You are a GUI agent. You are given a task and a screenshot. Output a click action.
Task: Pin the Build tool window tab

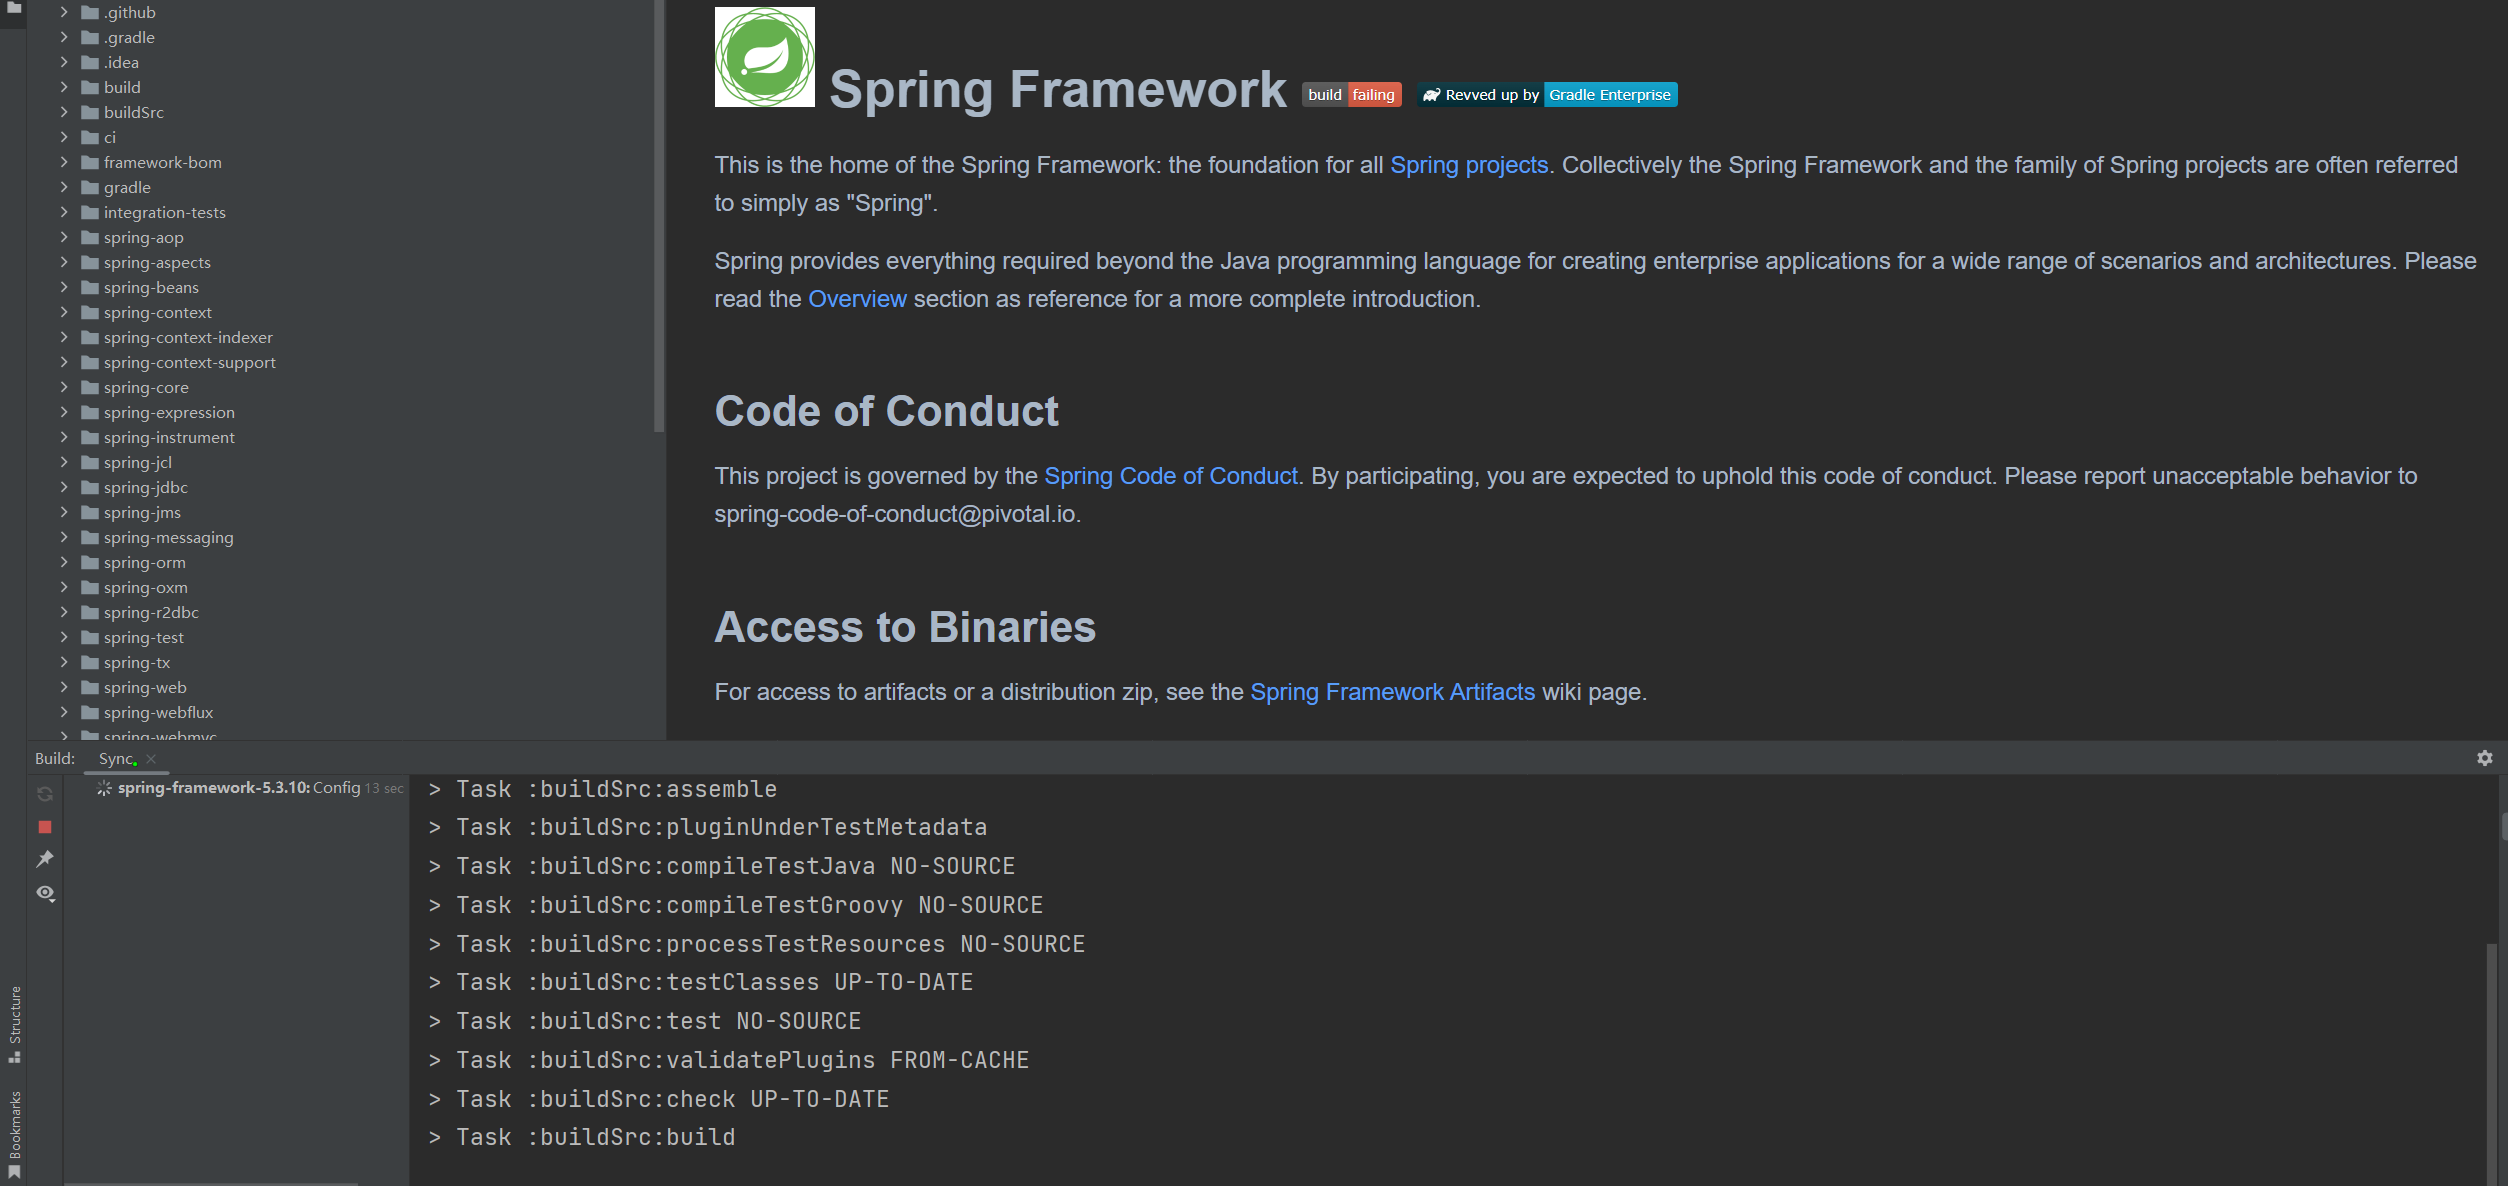(45, 859)
